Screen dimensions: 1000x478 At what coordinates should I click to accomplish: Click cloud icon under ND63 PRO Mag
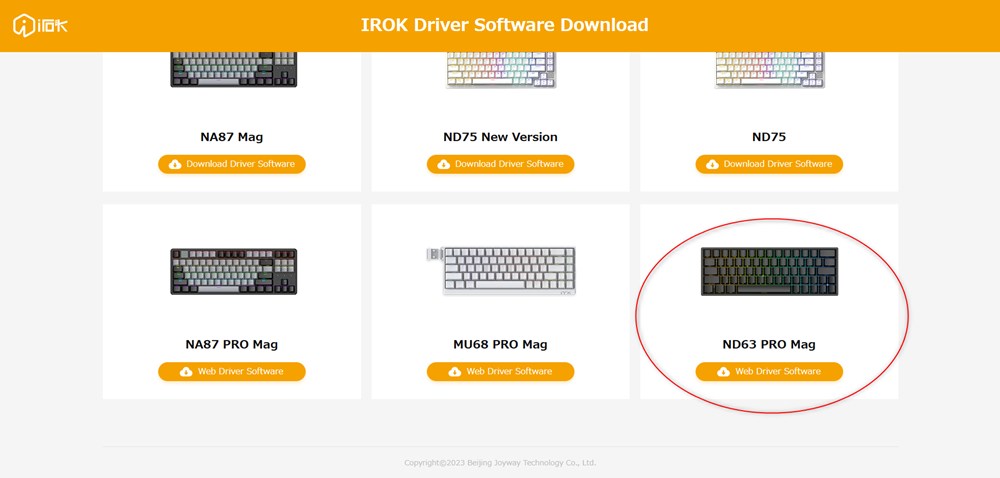coord(724,372)
